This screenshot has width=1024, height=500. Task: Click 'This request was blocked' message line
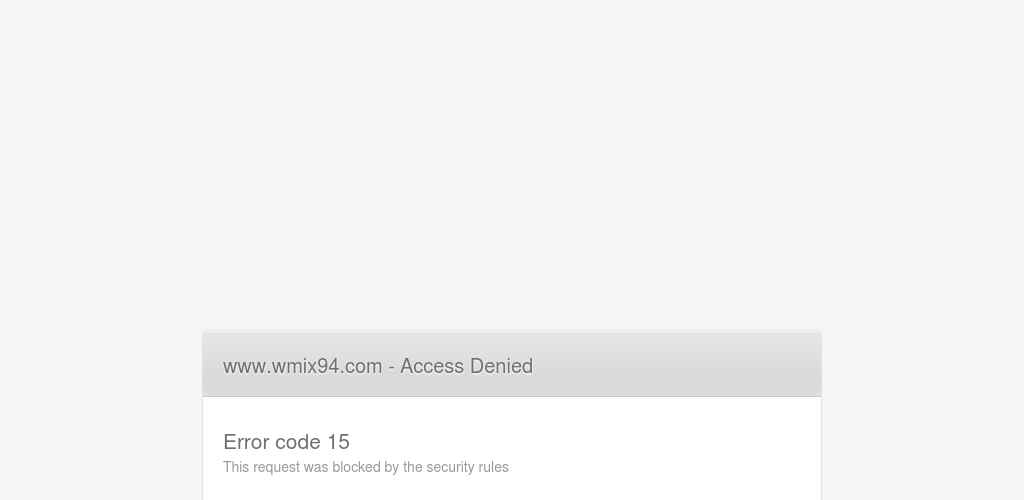[x=366, y=467]
